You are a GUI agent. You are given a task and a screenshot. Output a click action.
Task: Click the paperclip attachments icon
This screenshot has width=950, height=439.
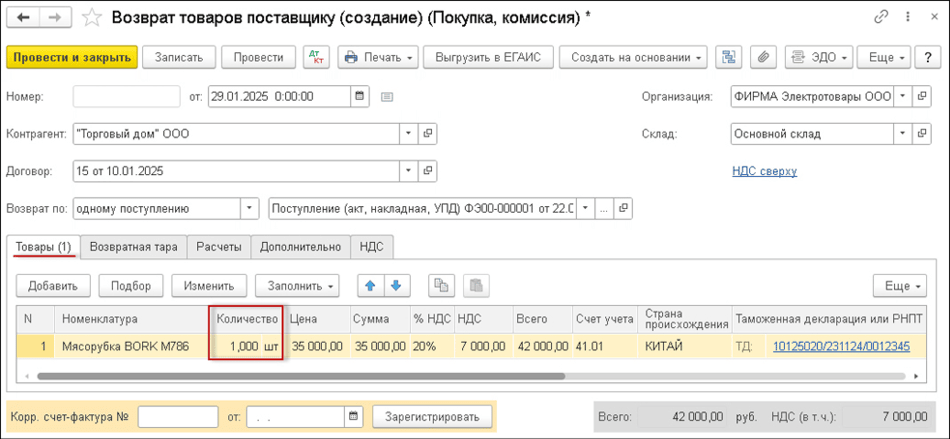(x=762, y=57)
